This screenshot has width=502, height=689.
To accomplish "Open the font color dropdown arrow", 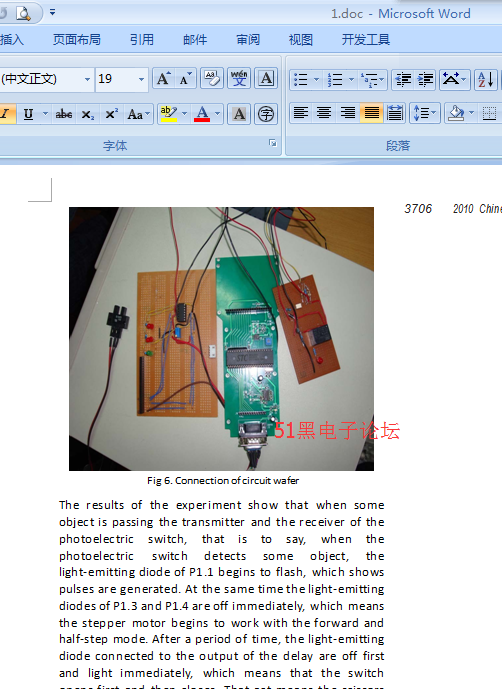I will click(x=218, y=114).
